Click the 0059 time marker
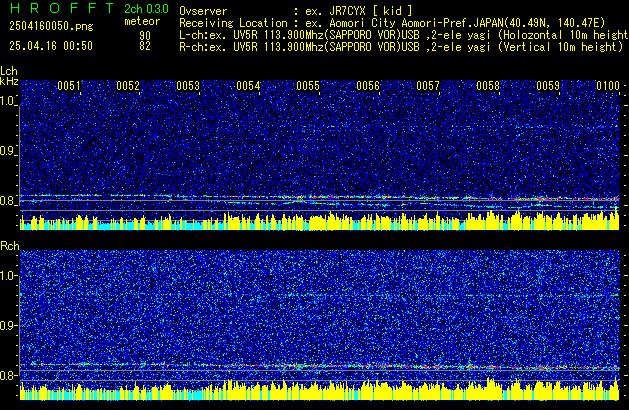The width and height of the screenshot is (629, 410). (548, 86)
